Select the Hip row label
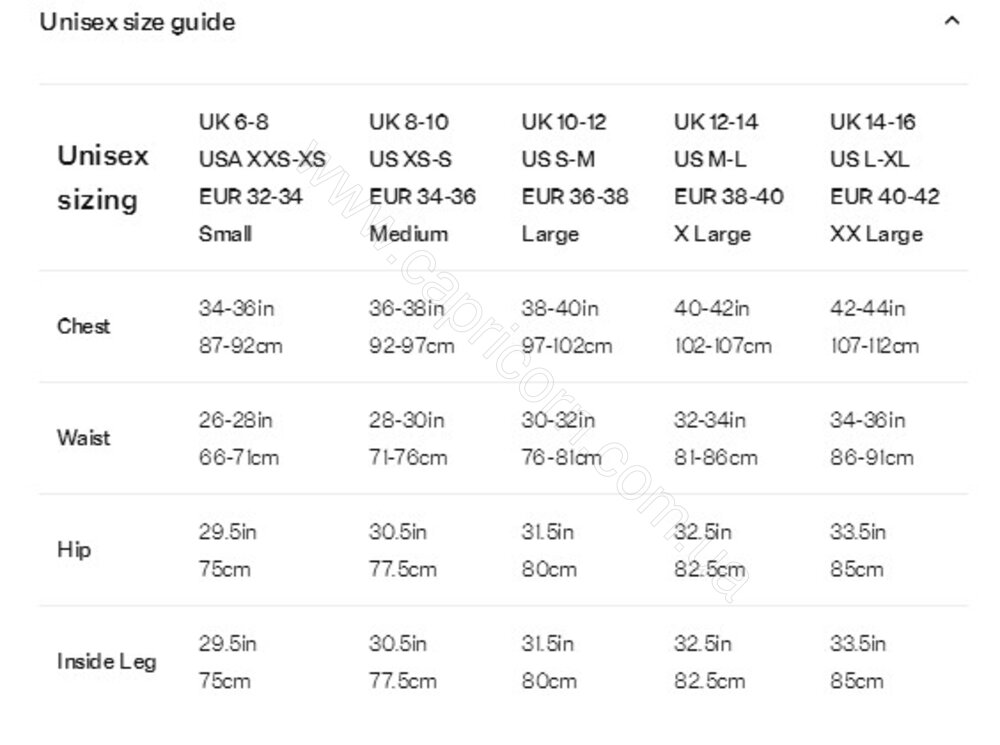The height and width of the screenshot is (745, 1000). [74, 549]
